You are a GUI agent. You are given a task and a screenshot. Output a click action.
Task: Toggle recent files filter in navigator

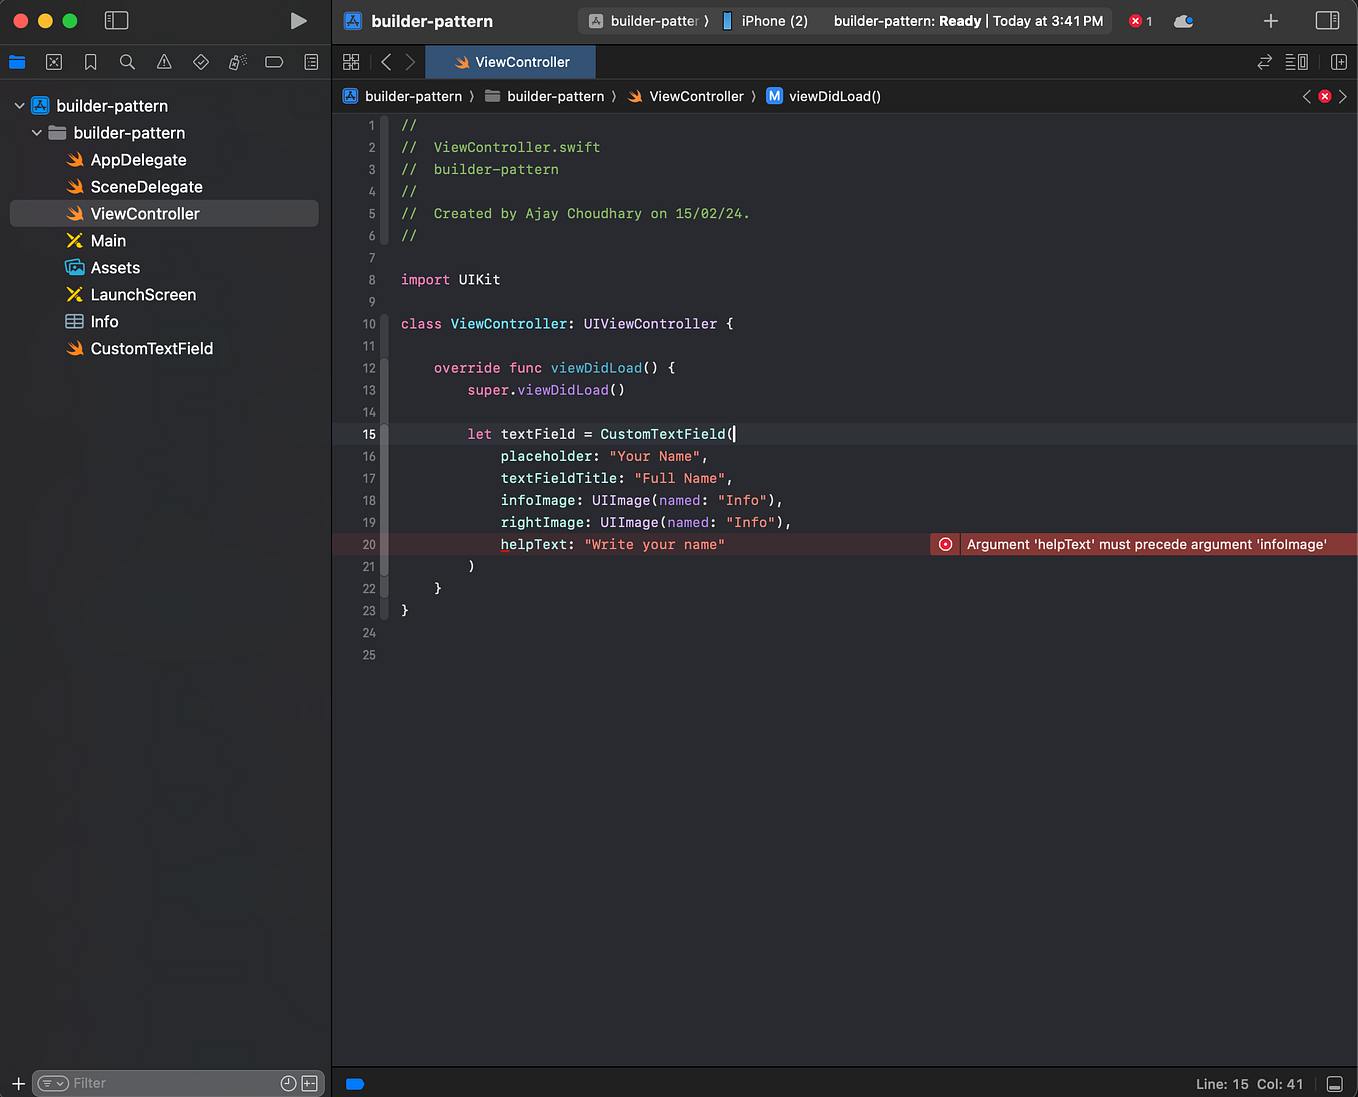click(288, 1083)
